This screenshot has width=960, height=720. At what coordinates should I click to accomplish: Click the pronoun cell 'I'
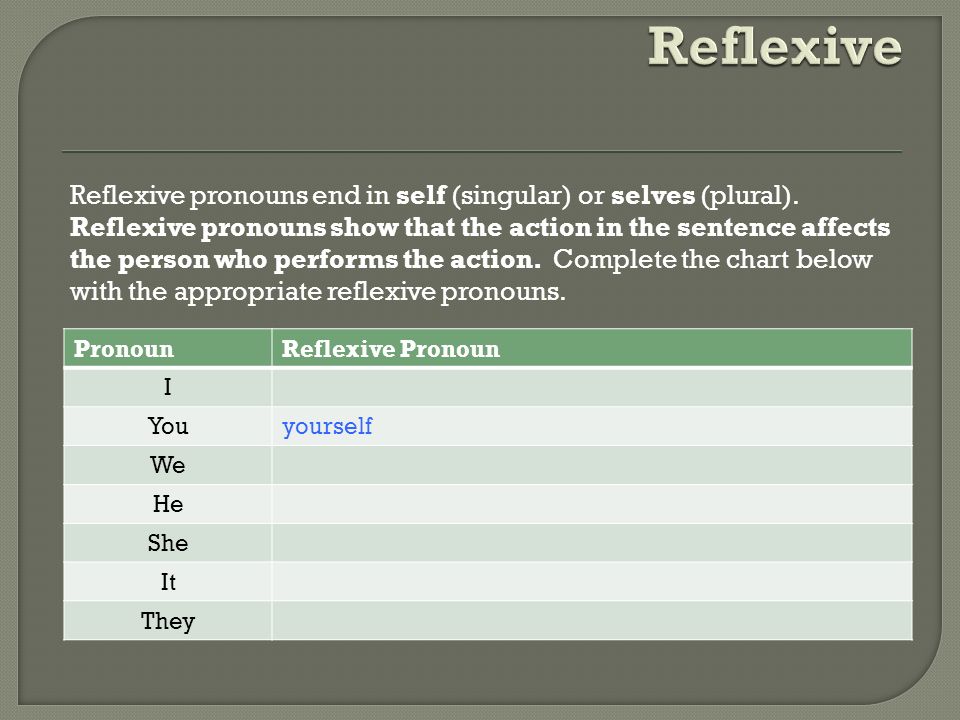coord(167,387)
